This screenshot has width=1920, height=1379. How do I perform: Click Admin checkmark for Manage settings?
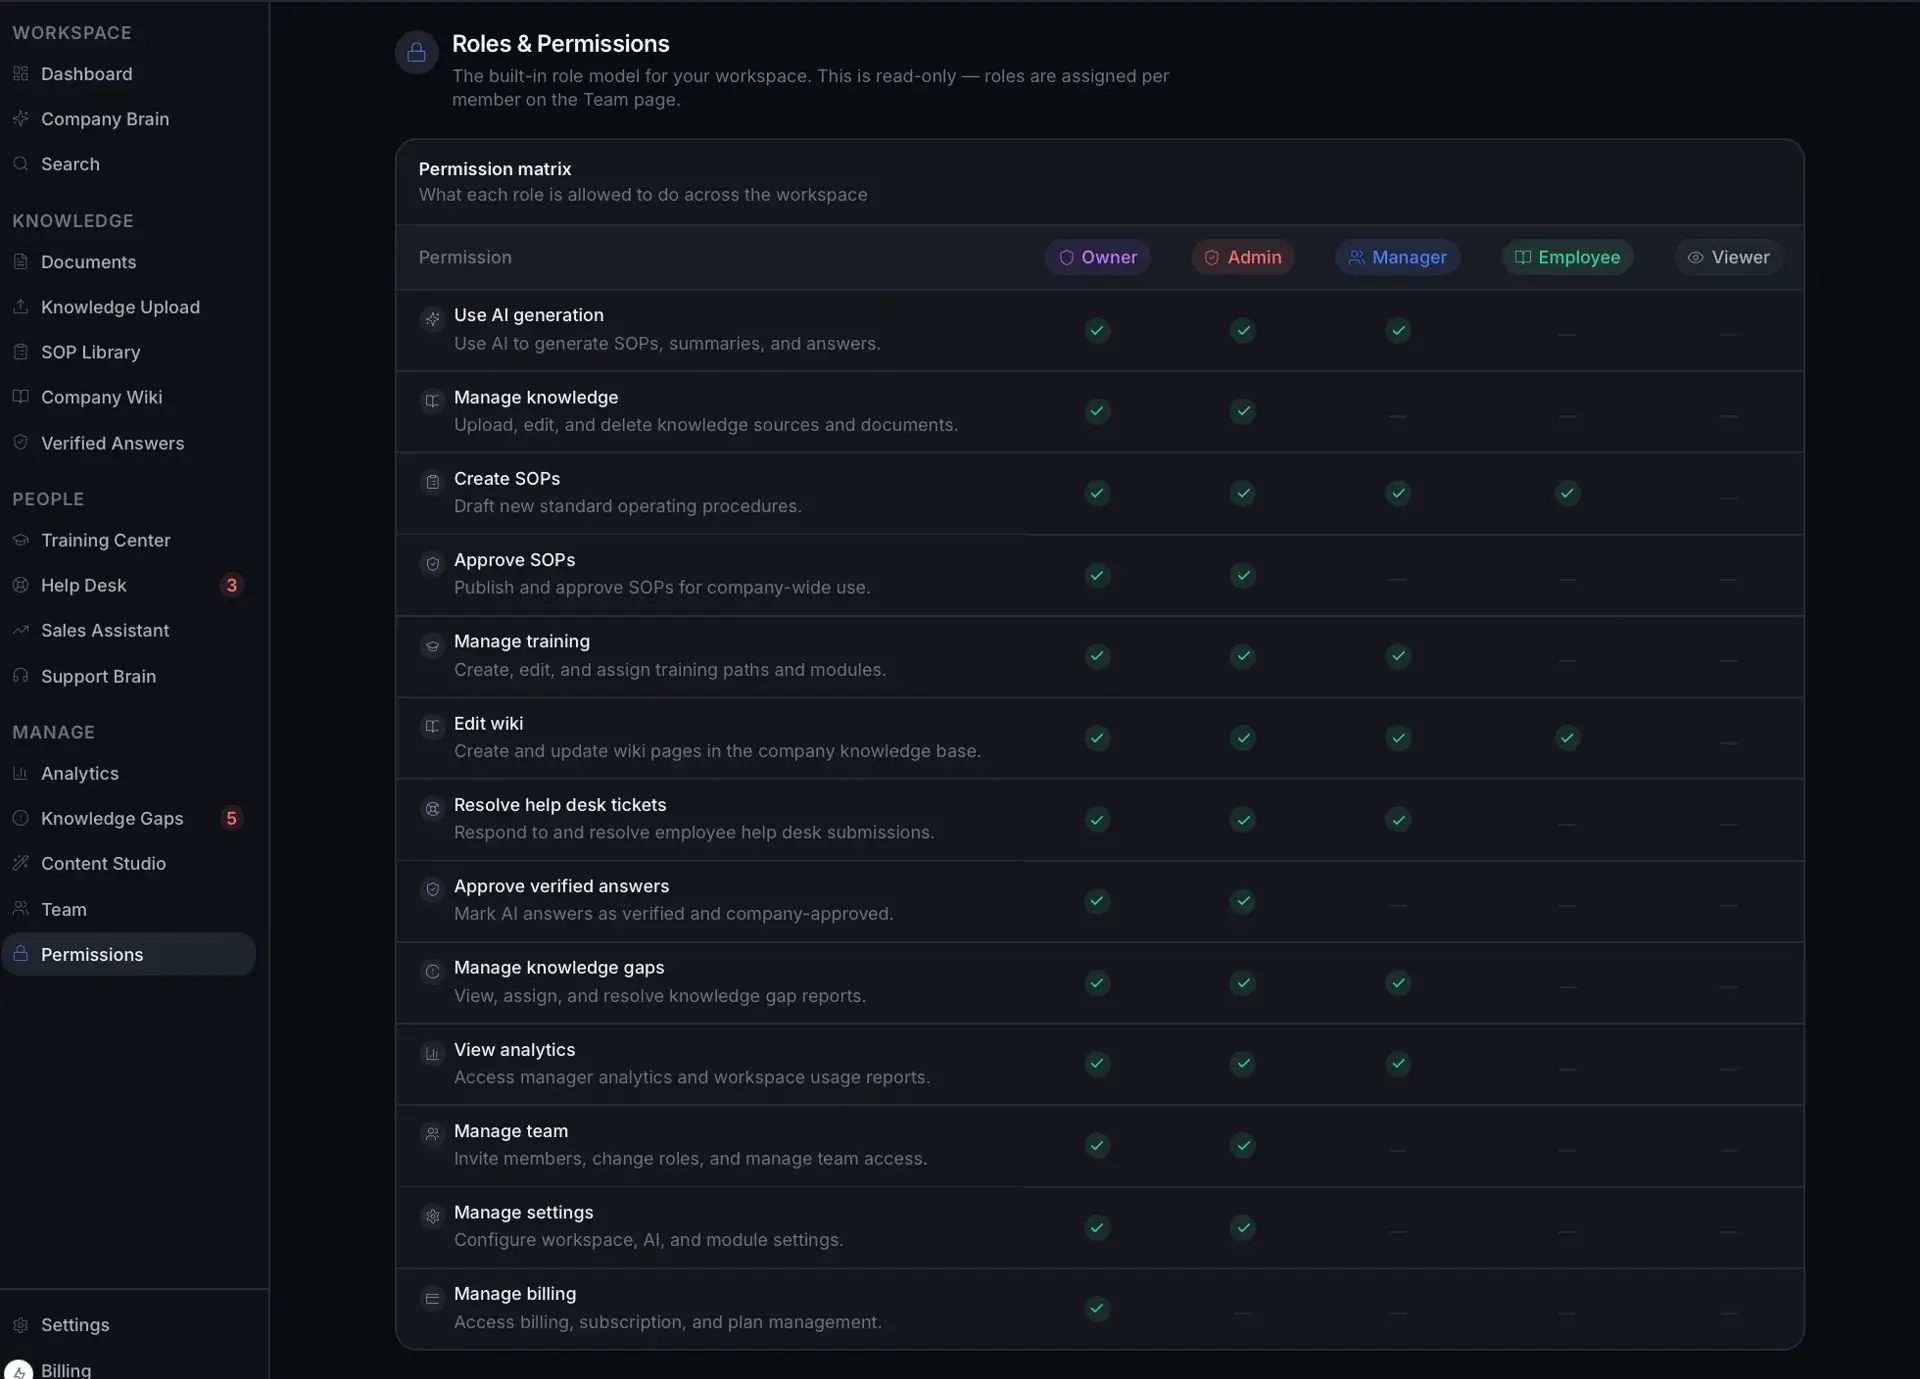click(x=1242, y=1227)
